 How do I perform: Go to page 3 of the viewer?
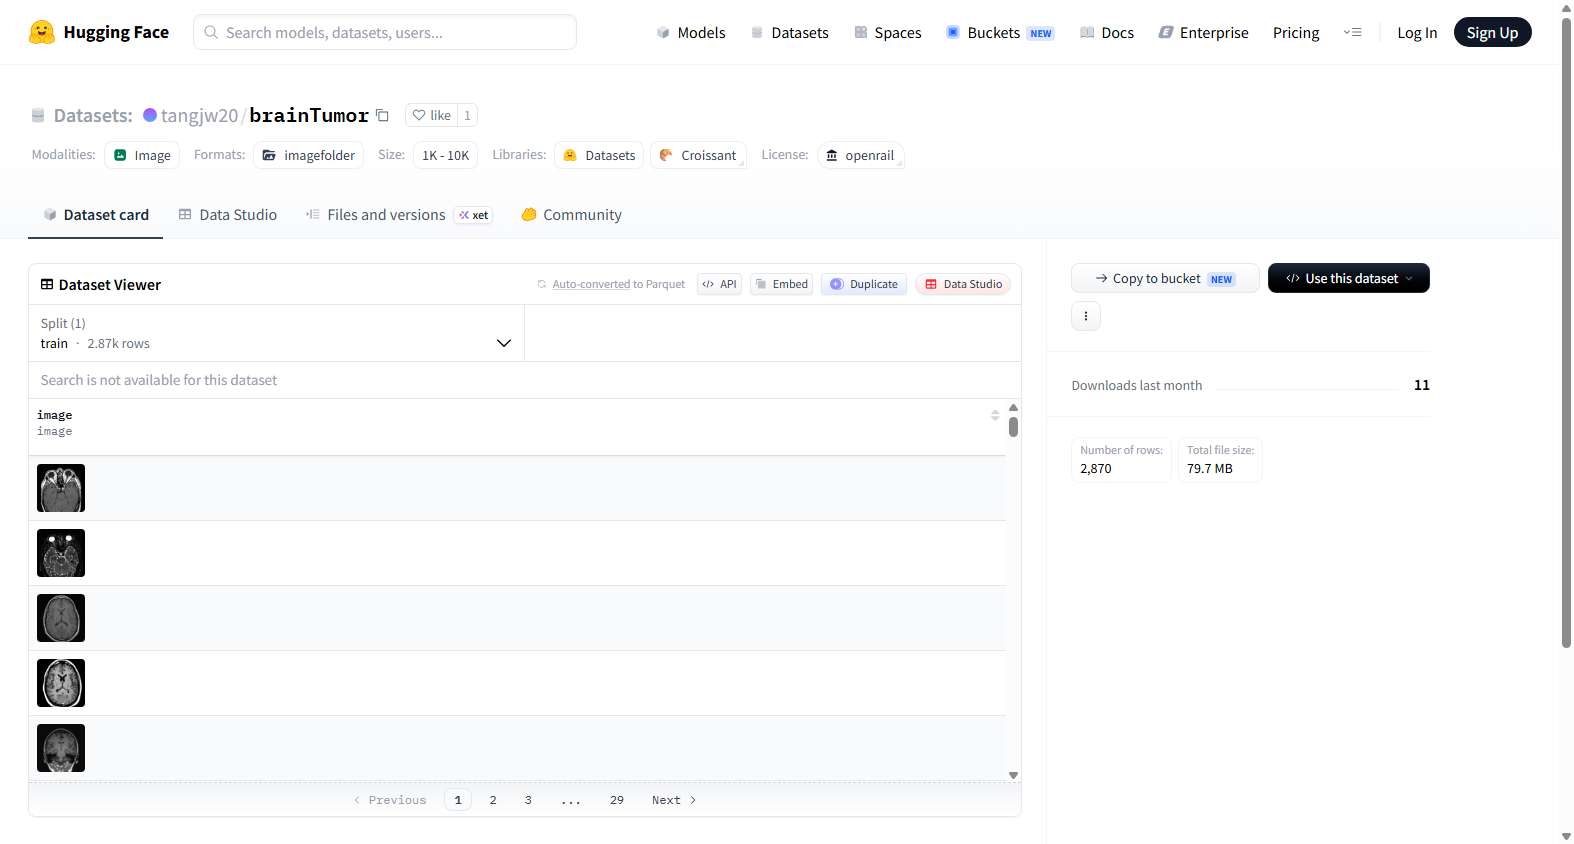pos(528,800)
